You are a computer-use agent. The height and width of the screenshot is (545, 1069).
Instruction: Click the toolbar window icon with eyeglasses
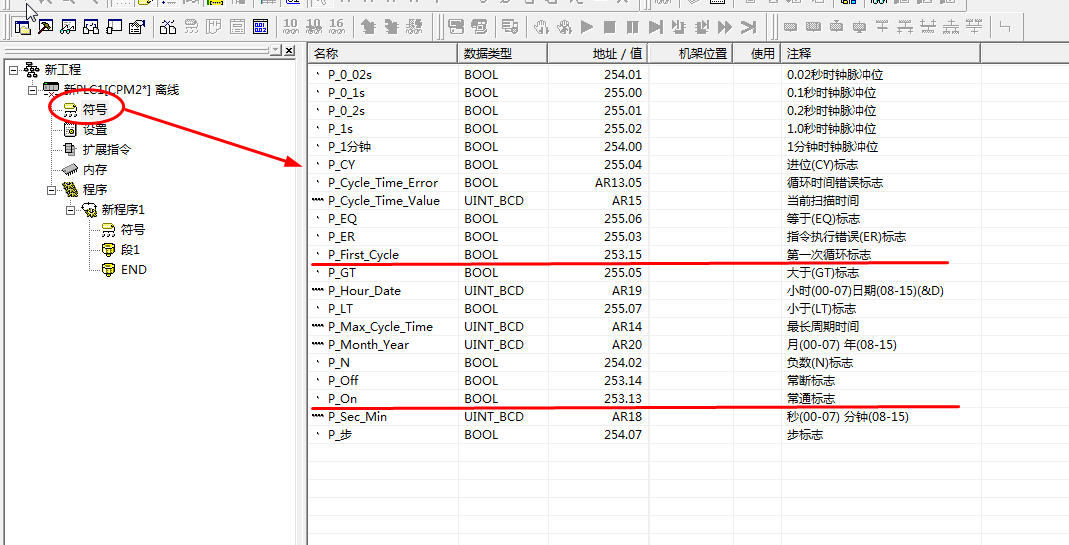[69, 27]
